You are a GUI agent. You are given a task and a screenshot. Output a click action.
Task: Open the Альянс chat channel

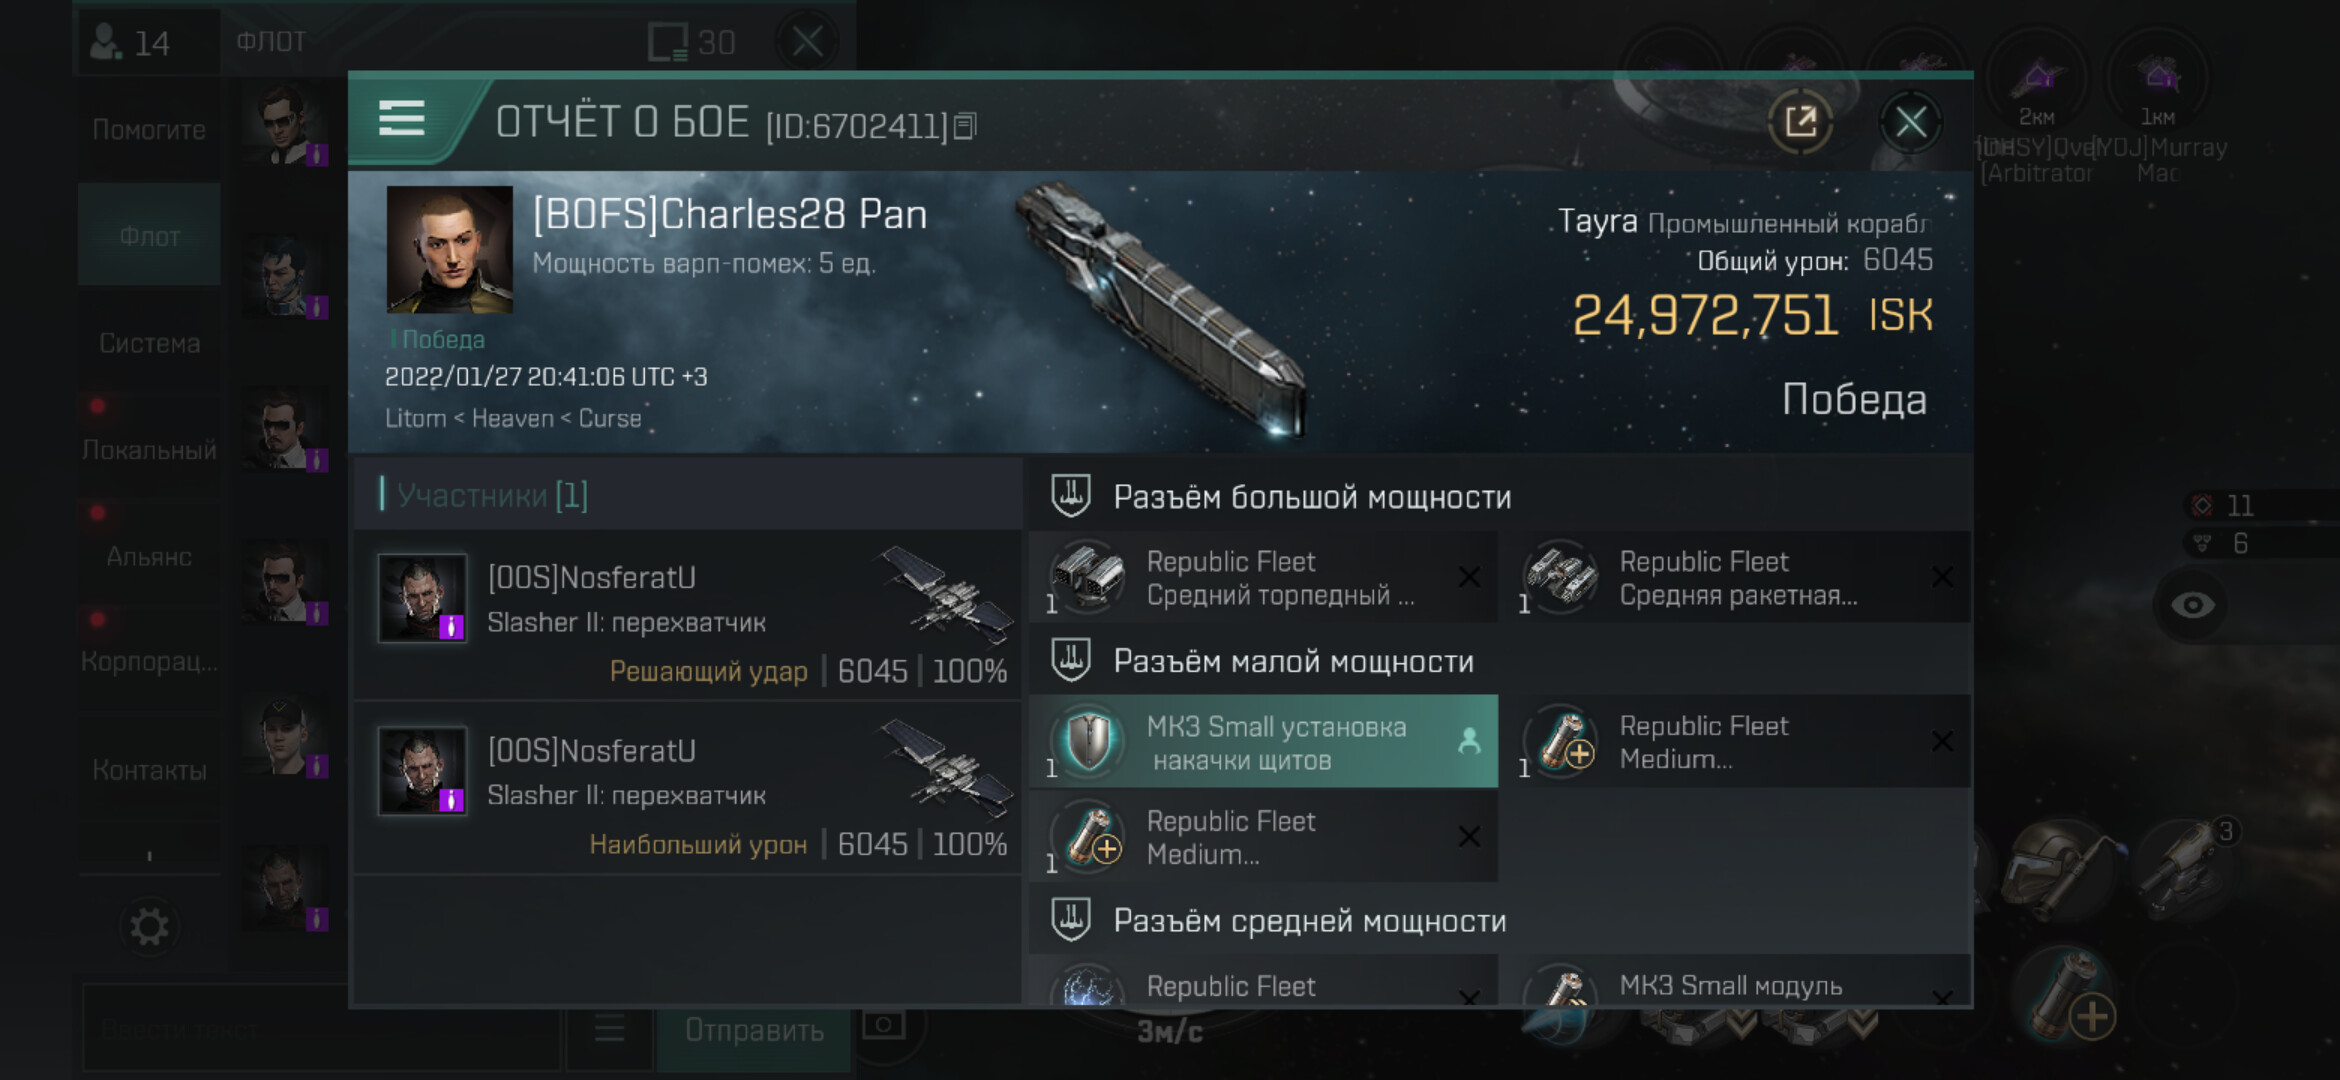click(149, 556)
